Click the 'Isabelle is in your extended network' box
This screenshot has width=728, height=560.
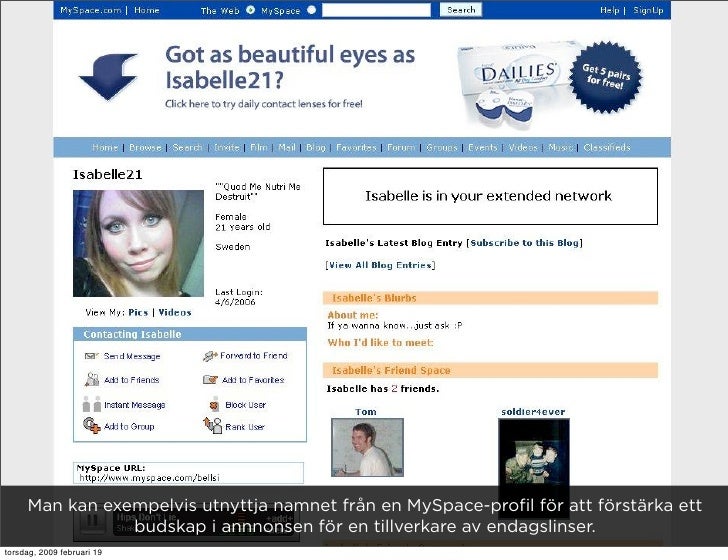(x=490, y=196)
